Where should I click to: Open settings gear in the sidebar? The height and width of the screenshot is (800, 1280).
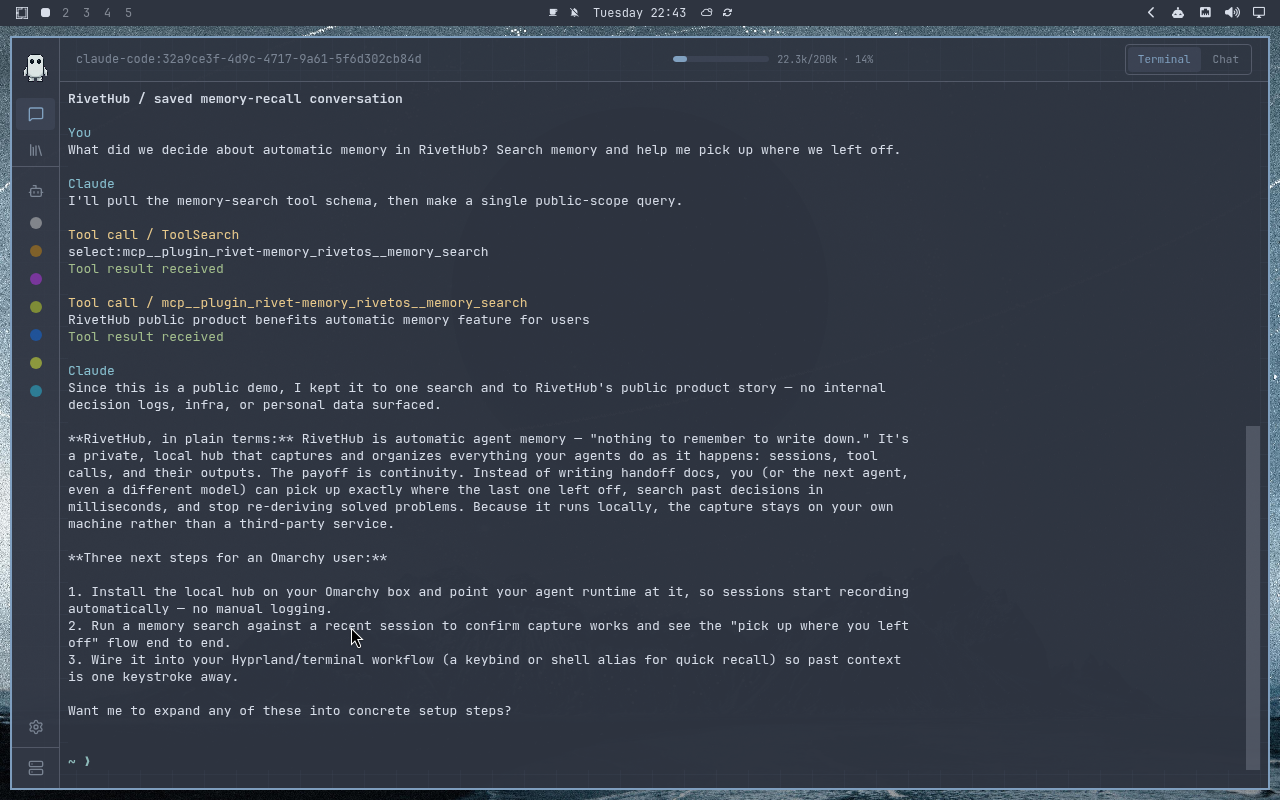click(x=36, y=727)
